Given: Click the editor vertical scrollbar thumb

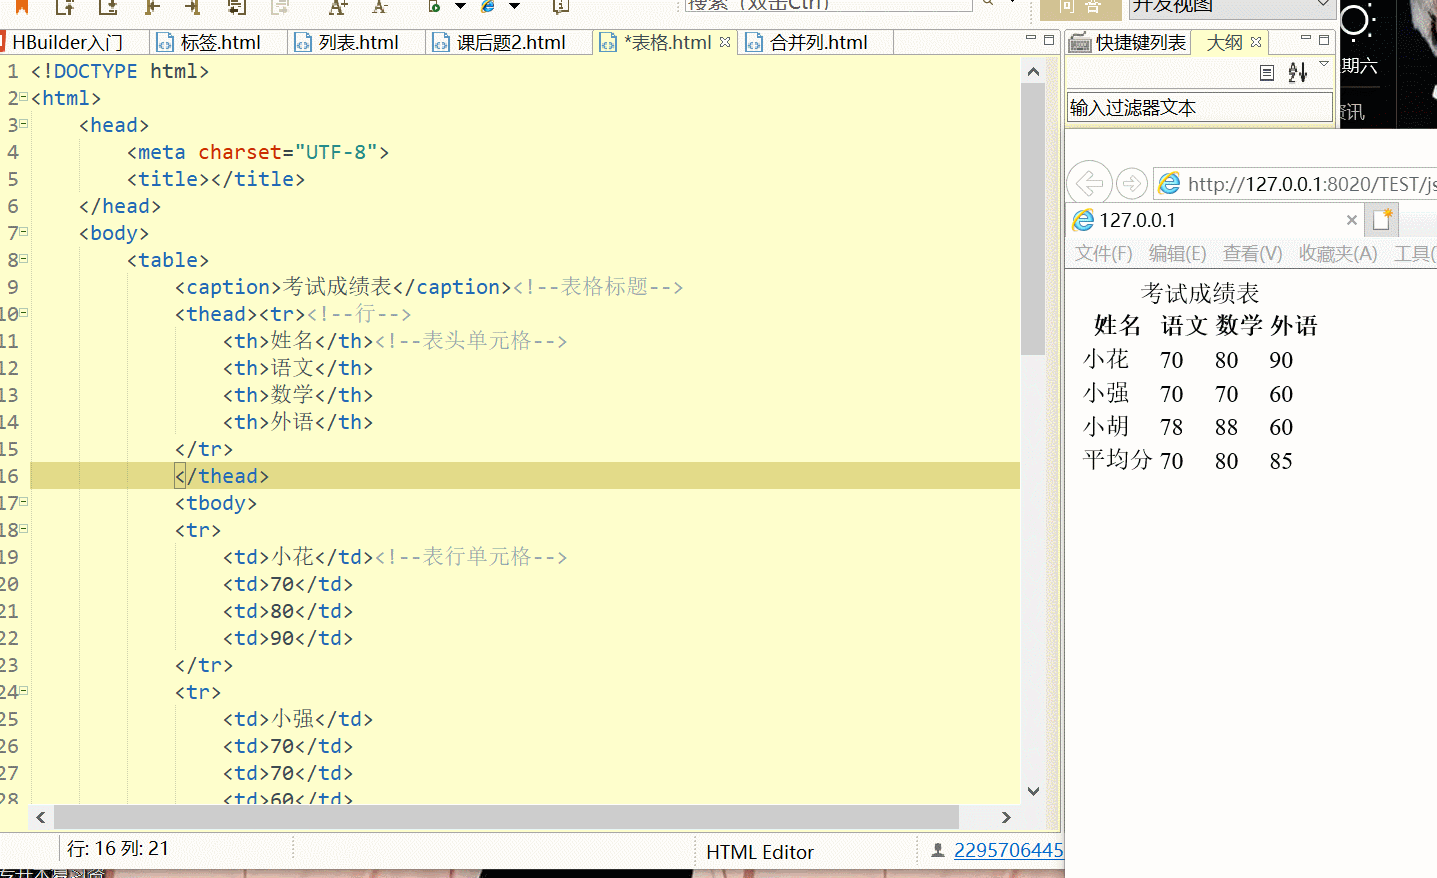Looking at the screenshot, I should (1033, 219).
